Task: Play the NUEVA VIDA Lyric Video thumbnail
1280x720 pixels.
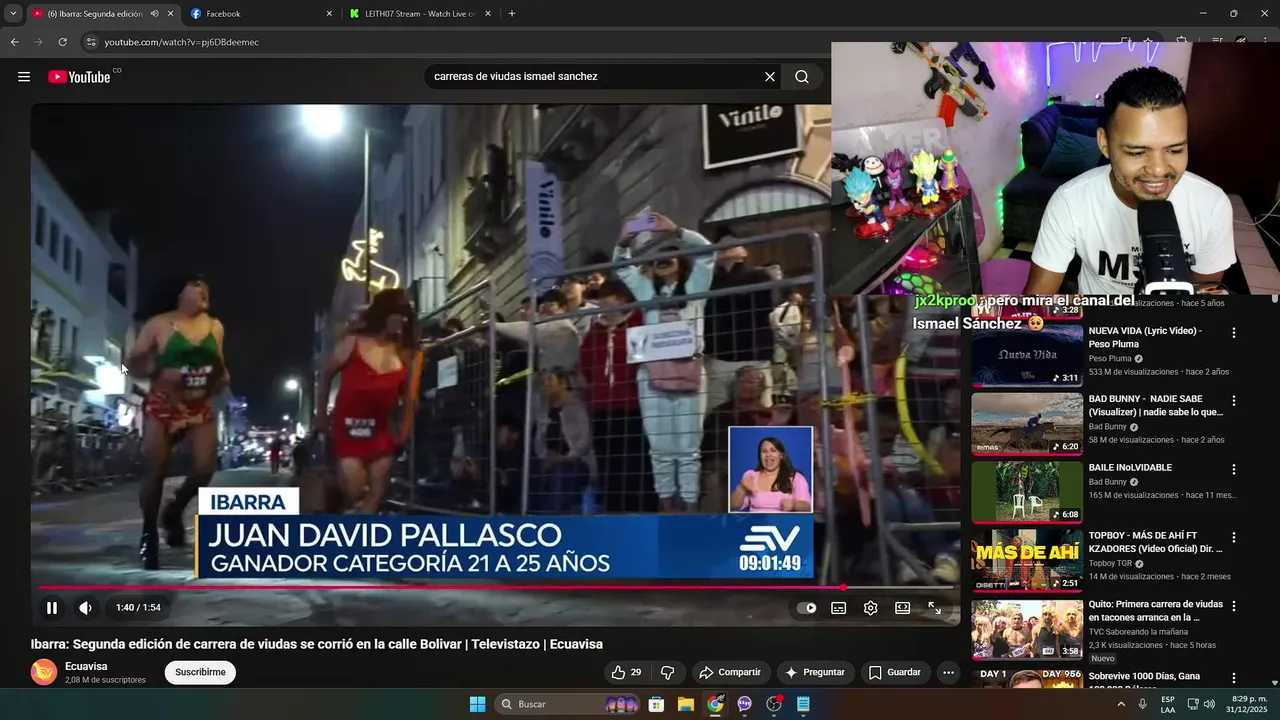Action: pos(1027,355)
